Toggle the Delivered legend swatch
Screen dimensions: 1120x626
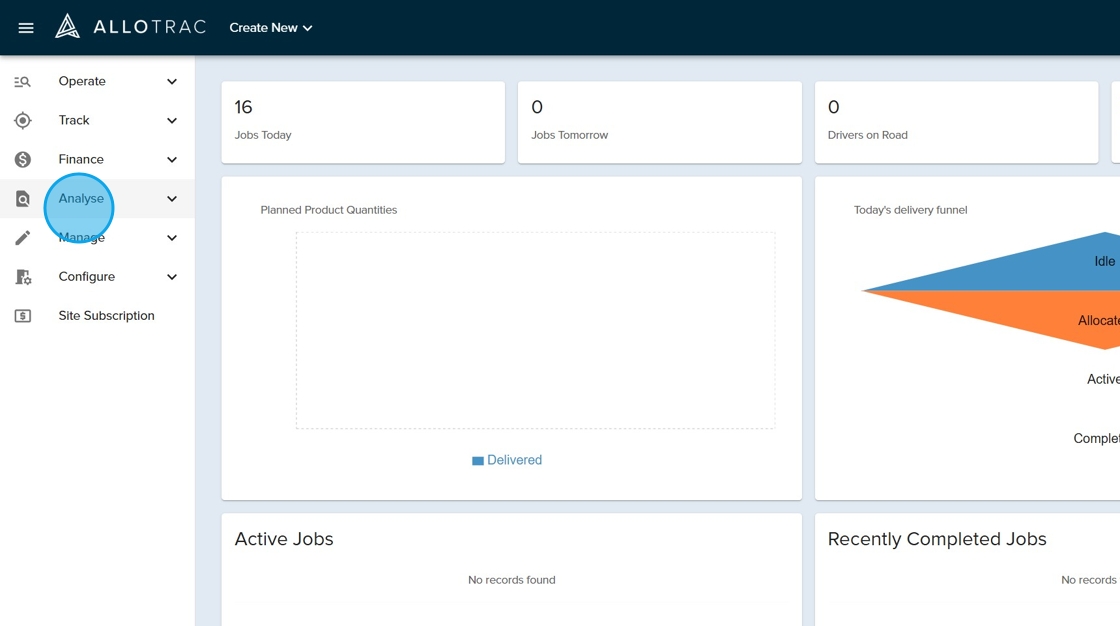[x=478, y=461]
